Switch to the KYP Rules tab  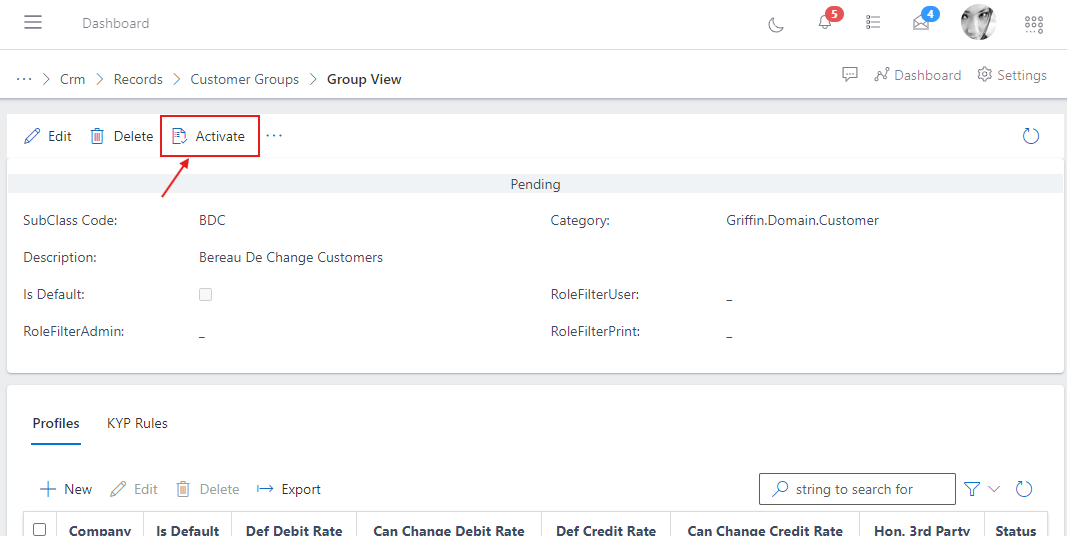point(137,423)
